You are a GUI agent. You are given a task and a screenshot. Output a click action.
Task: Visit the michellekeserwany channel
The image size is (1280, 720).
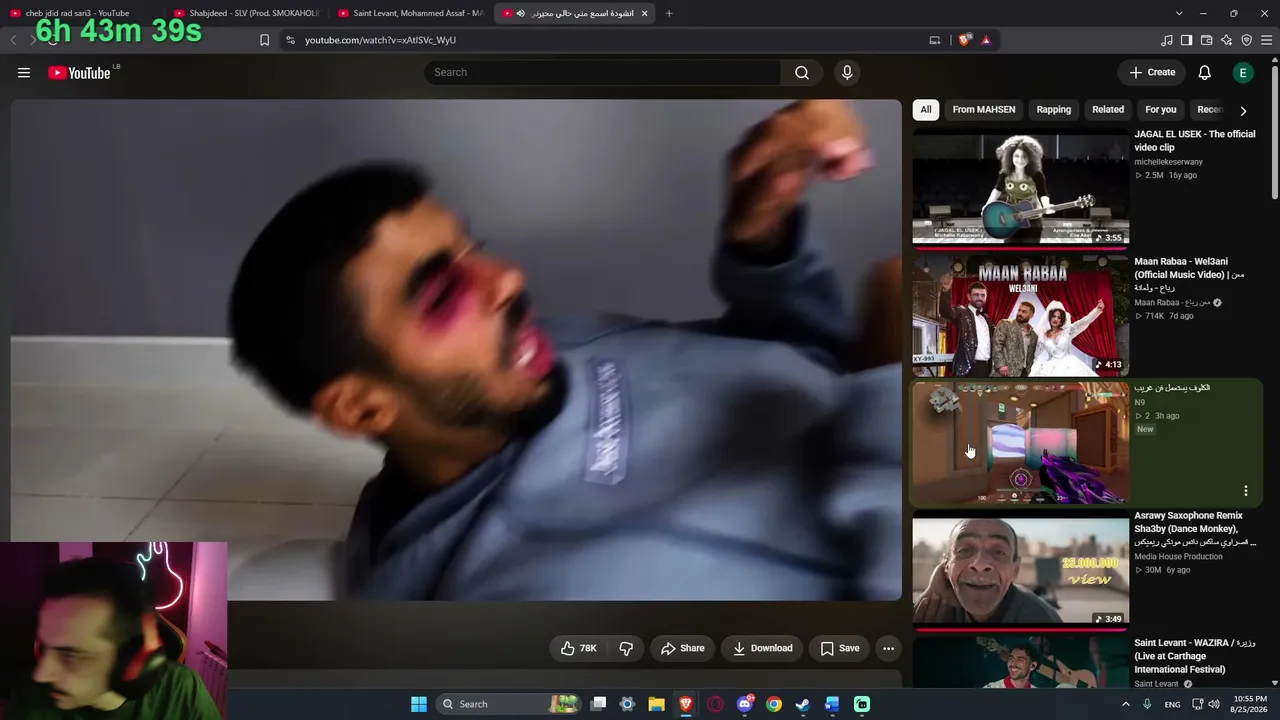click(x=1168, y=162)
